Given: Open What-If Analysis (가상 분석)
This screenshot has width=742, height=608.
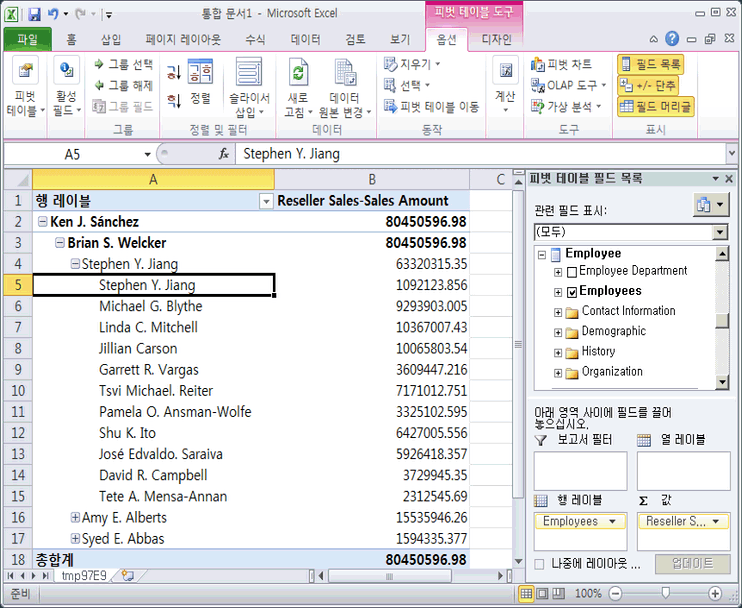Looking at the screenshot, I should tap(566, 106).
